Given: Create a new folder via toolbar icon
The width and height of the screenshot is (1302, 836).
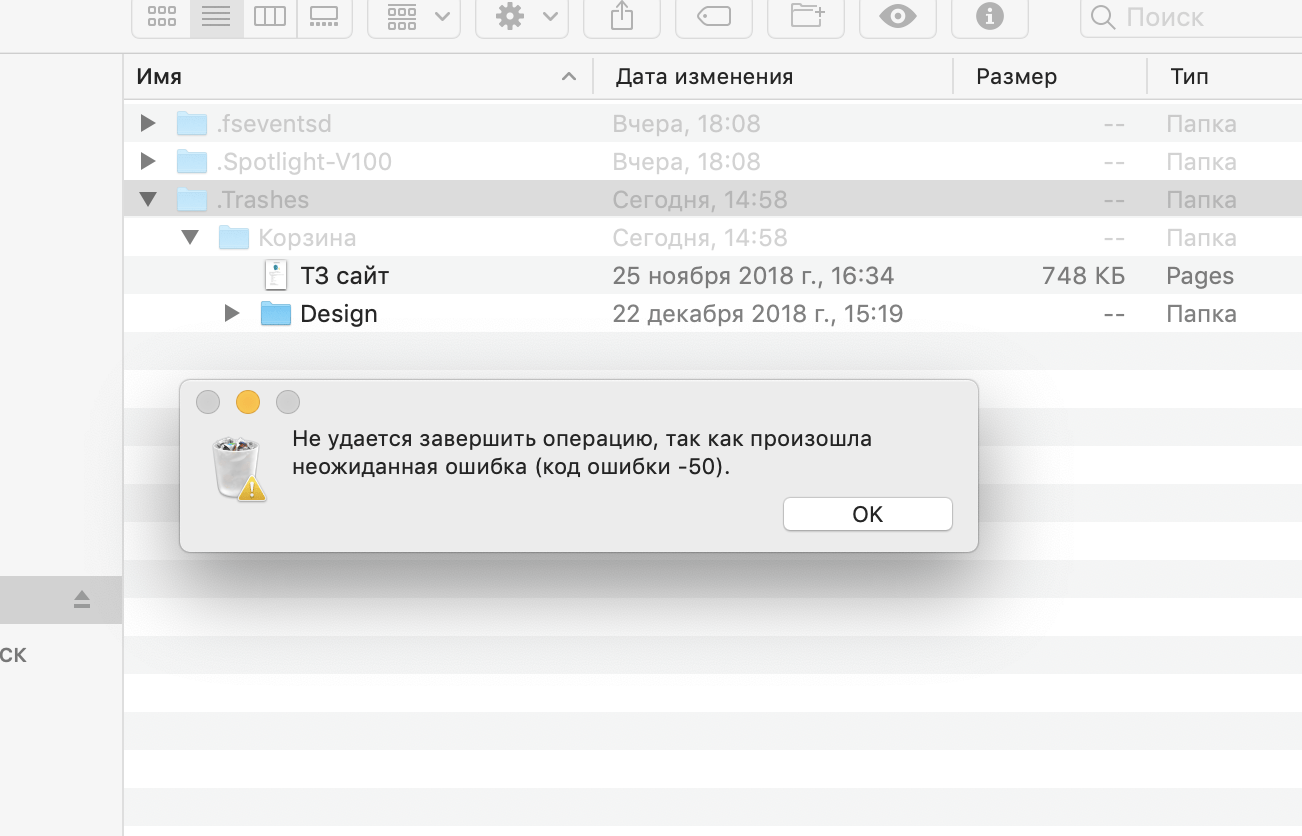Looking at the screenshot, I should pos(806,17).
